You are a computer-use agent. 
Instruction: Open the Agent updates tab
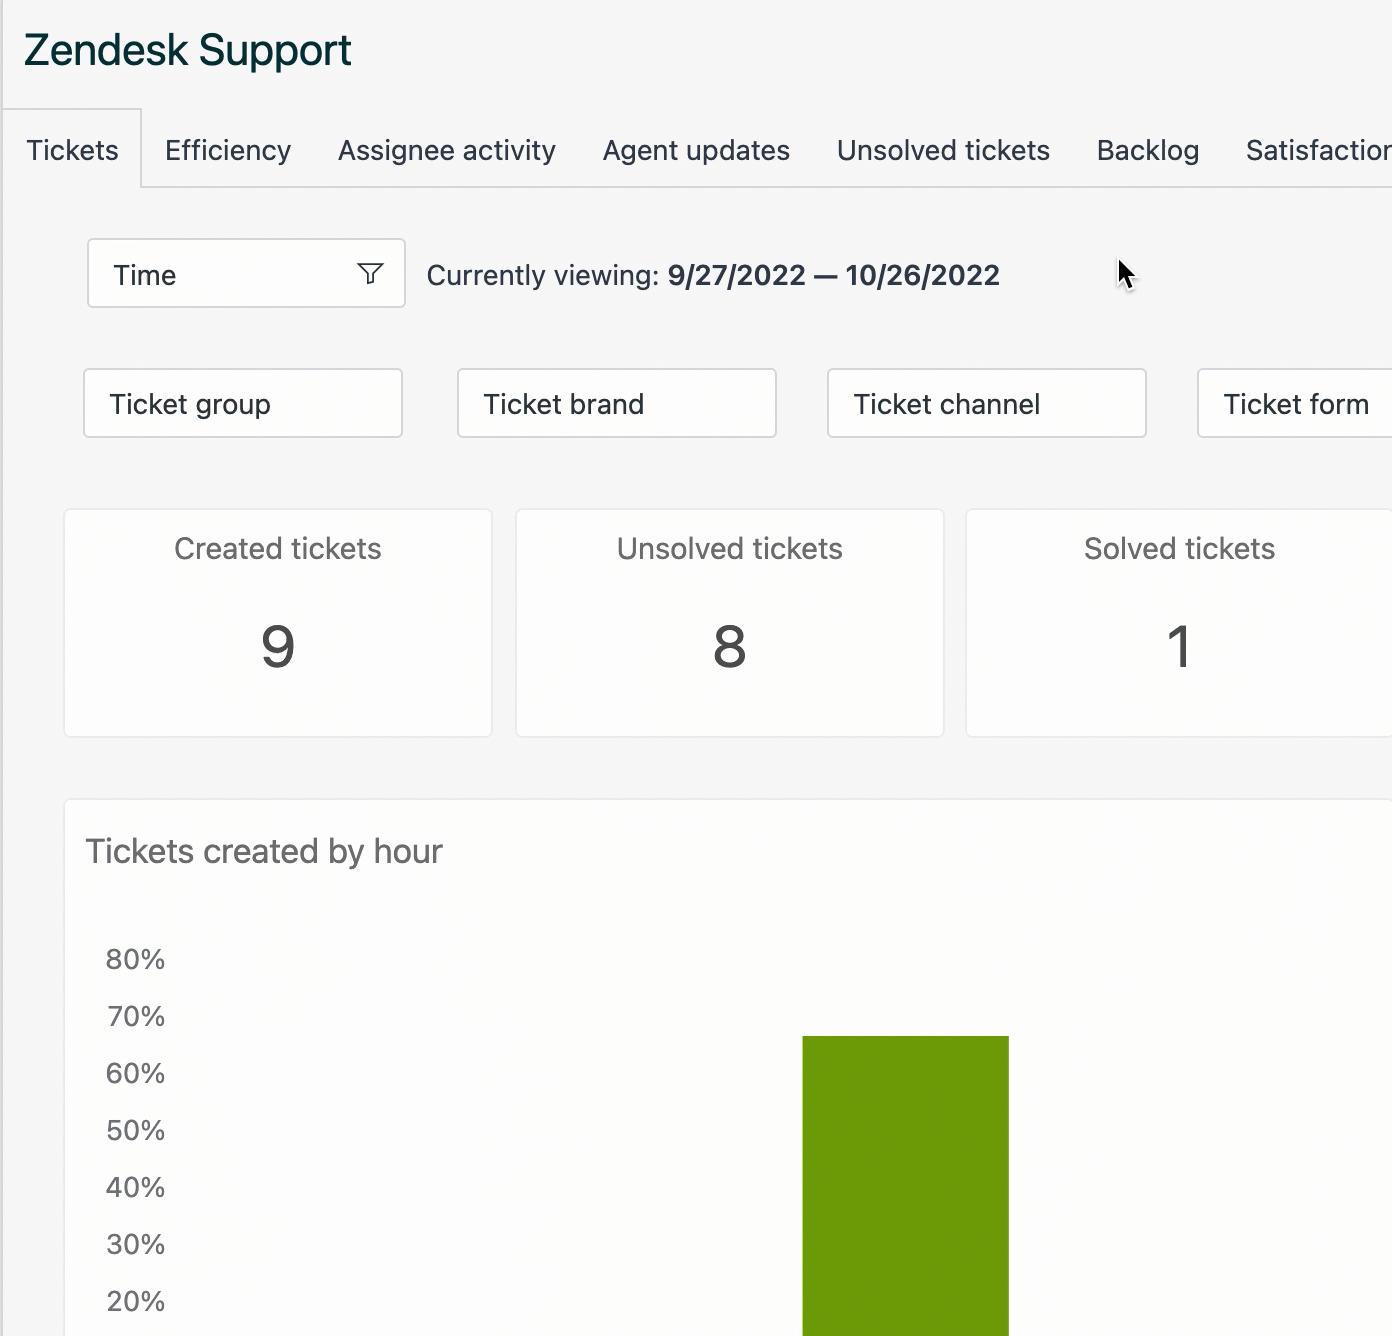696,150
